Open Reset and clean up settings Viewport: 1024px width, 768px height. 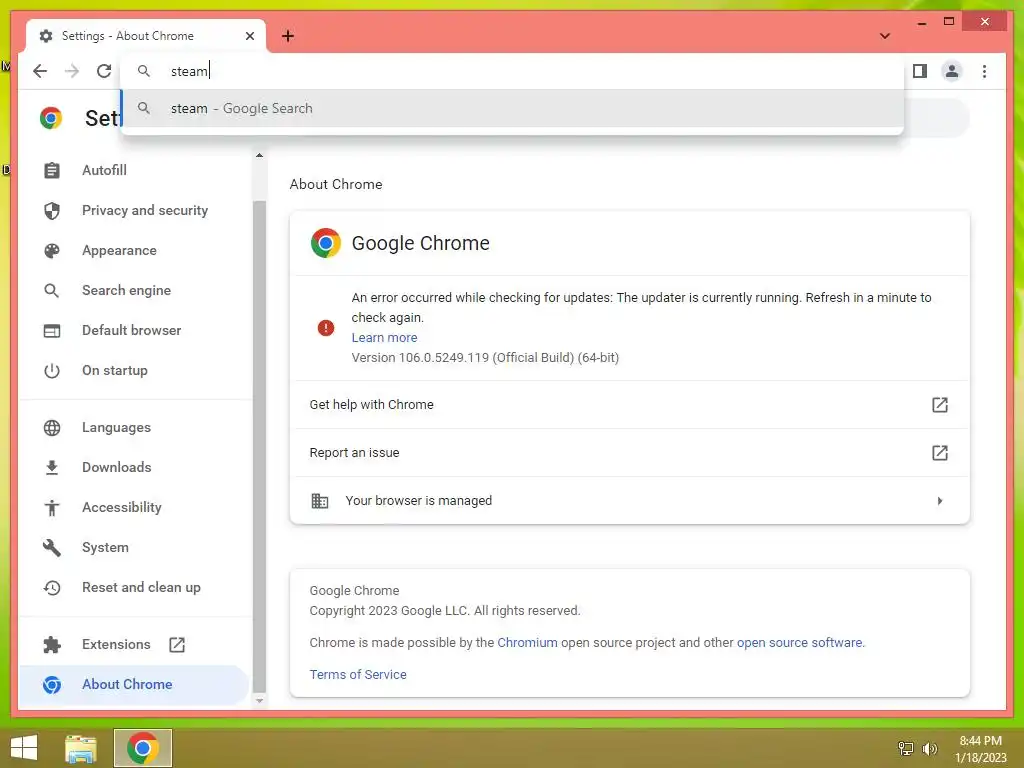coord(141,587)
